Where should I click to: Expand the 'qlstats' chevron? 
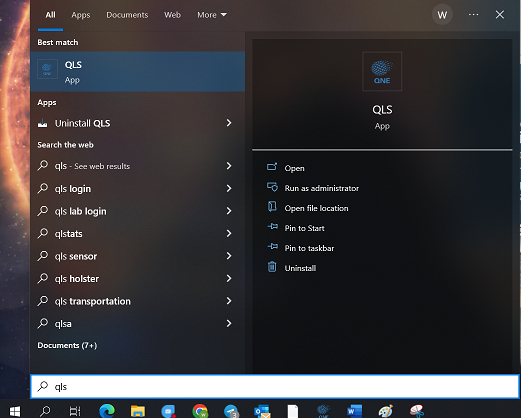tap(229, 233)
